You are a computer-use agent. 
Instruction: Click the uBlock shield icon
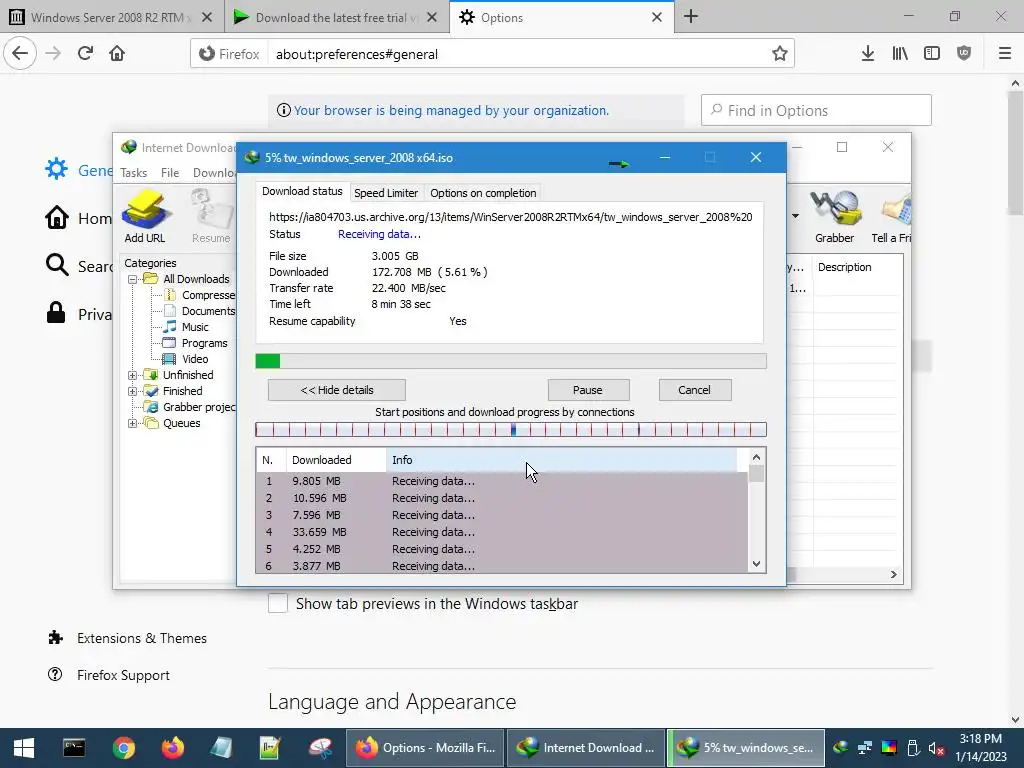click(x=964, y=54)
